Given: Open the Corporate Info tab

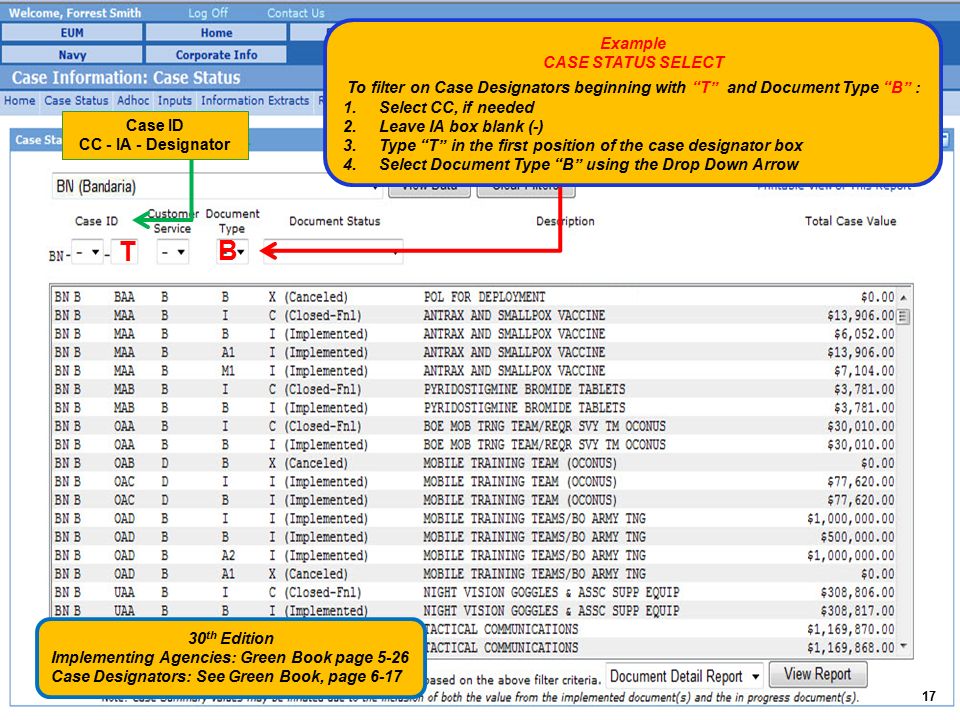Looking at the screenshot, I should pos(216,54).
